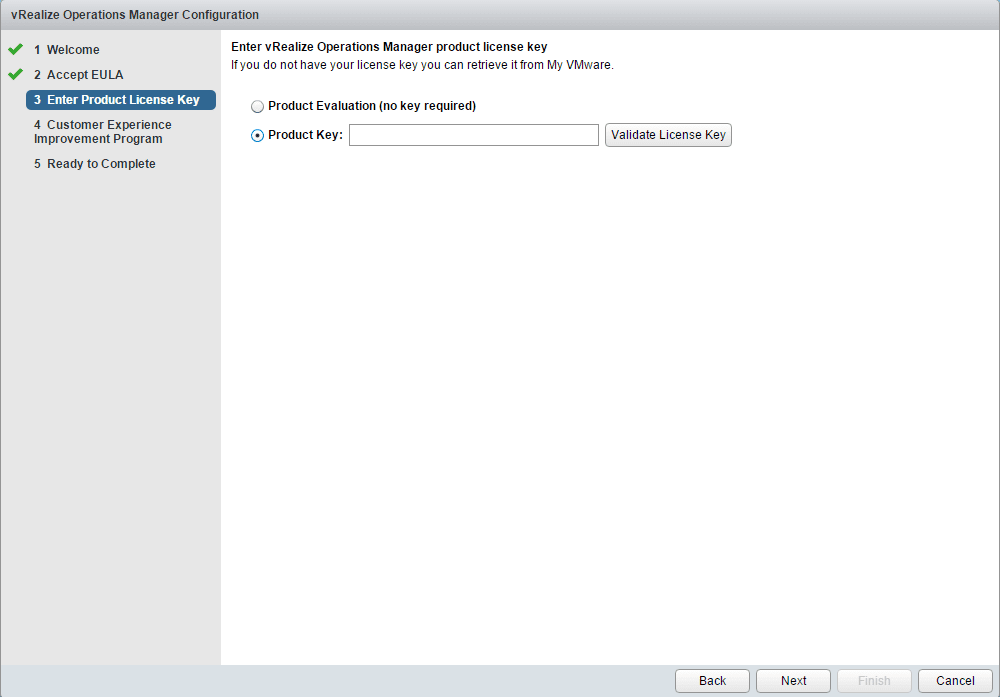The height and width of the screenshot is (697, 1000).
Task: Open step 2 Accept EULA
Action: (x=78, y=75)
